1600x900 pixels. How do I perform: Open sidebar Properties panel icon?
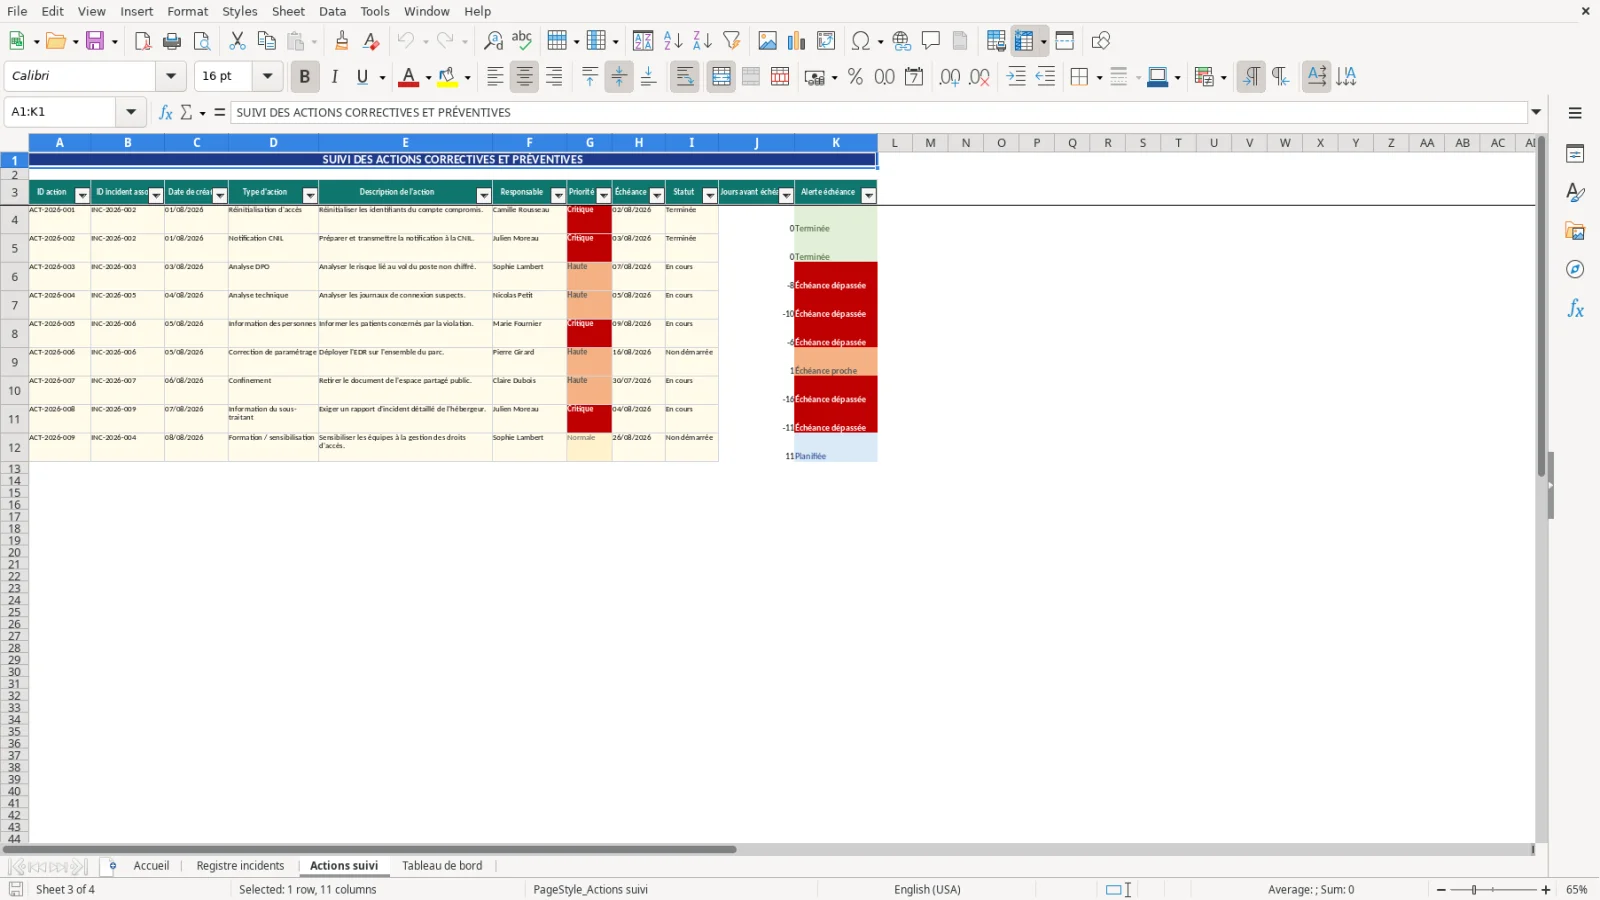click(1575, 154)
